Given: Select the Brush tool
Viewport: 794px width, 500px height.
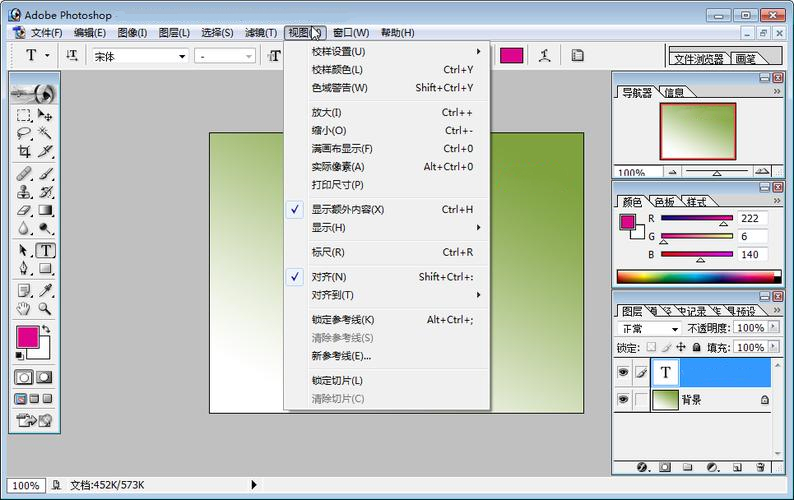Looking at the screenshot, I should [45, 174].
